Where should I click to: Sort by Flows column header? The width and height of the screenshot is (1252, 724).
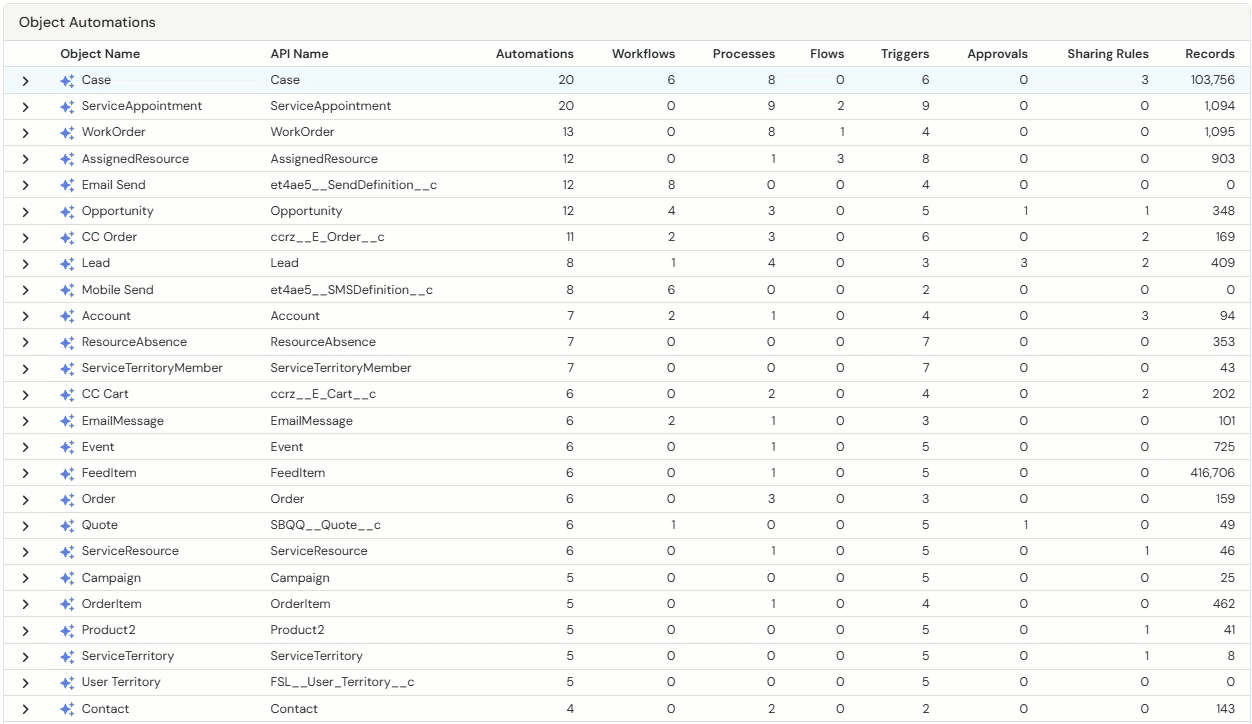point(827,54)
